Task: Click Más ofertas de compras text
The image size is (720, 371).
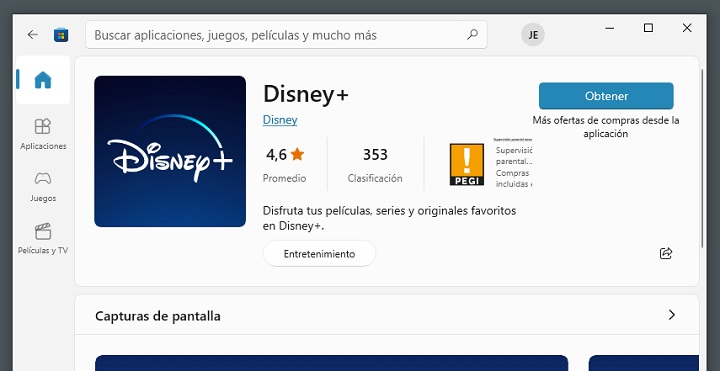Action: pos(606,127)
